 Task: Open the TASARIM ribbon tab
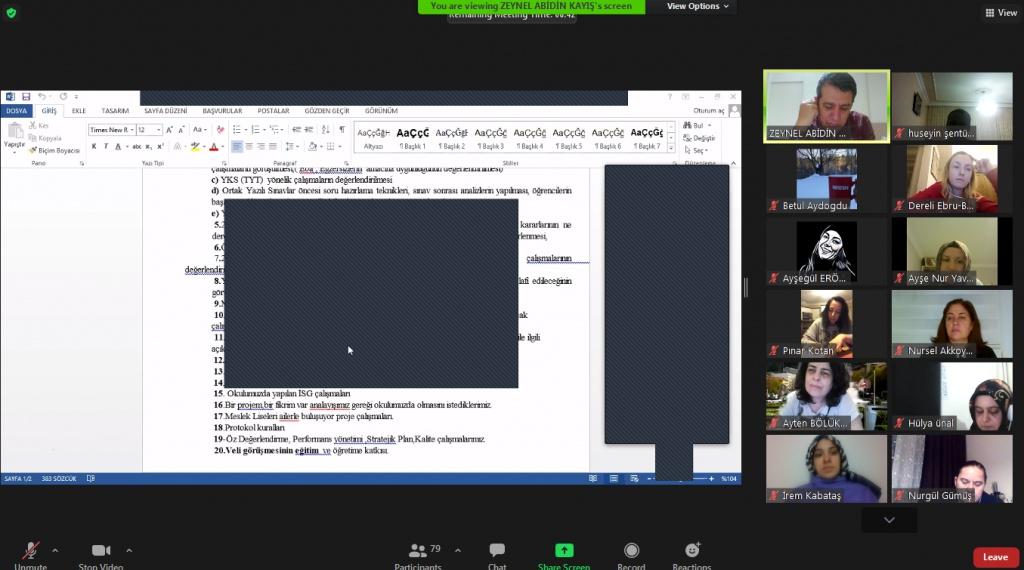point(115,111)
